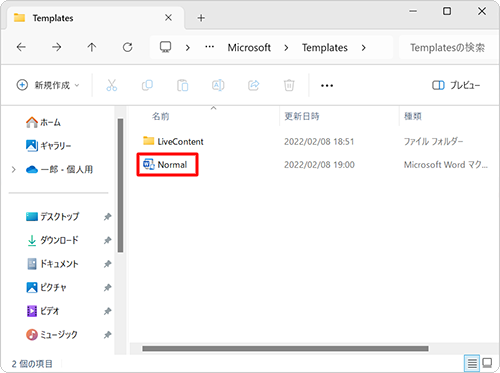Click the Delete trash icon
Screen dimensions: 500x373
(x=289, y=85)
